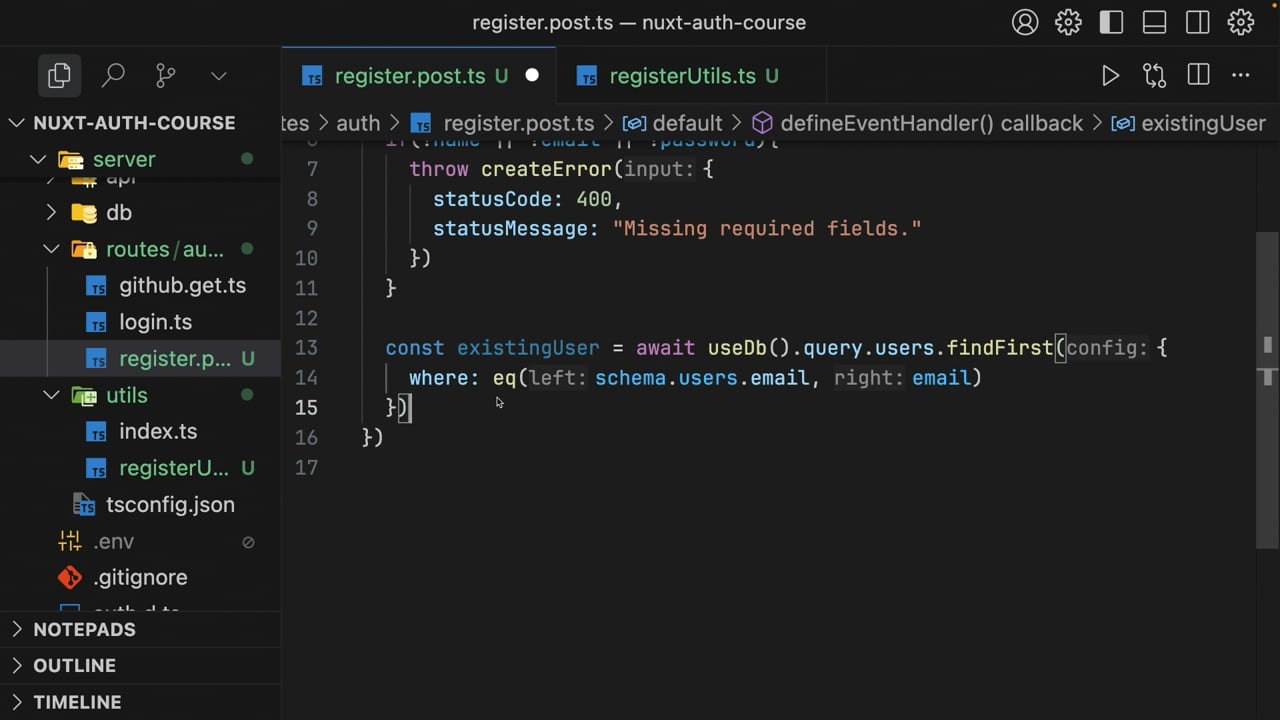This screenshot has height=720, width=1280.
Task: Click the register.post.ts breadcrumb
Action: click(x=518, y=123)
